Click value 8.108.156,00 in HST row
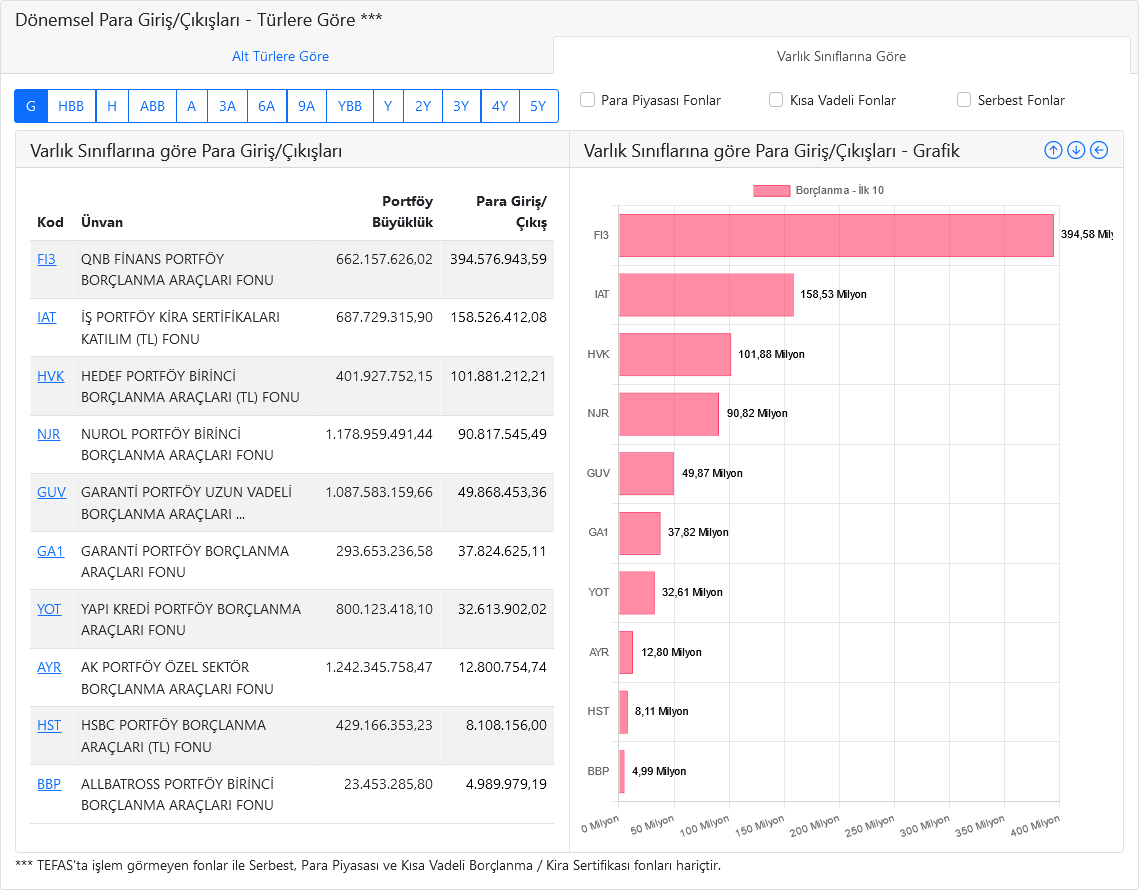 (506, 725)
